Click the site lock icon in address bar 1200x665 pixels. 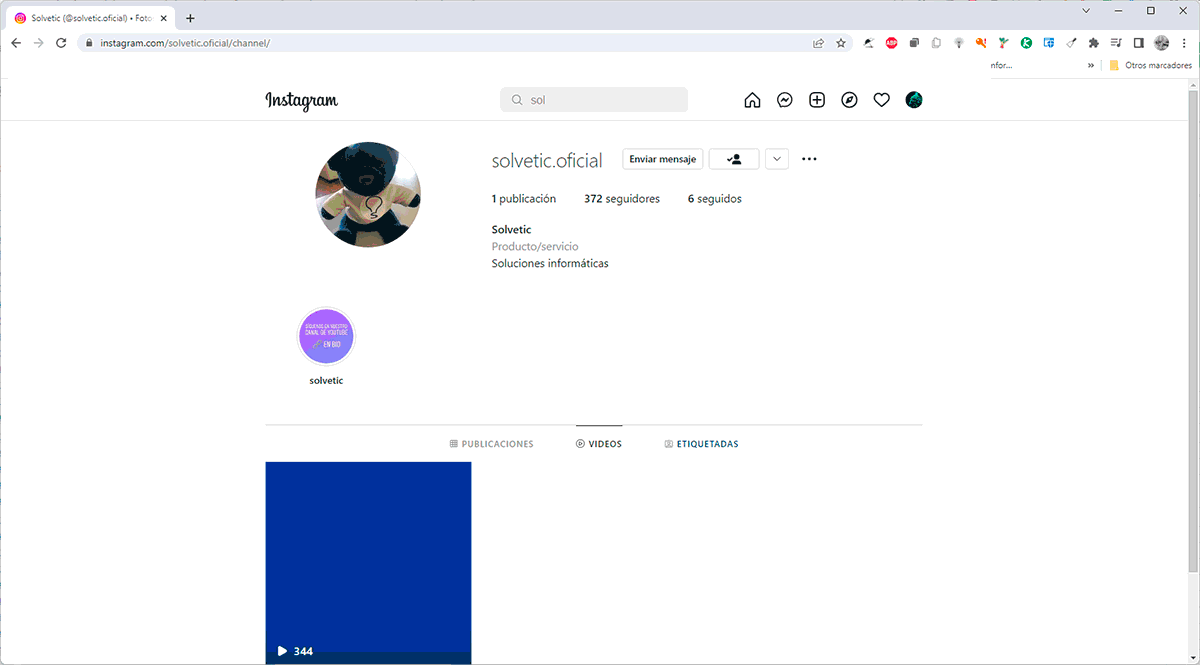pos(89,43)
